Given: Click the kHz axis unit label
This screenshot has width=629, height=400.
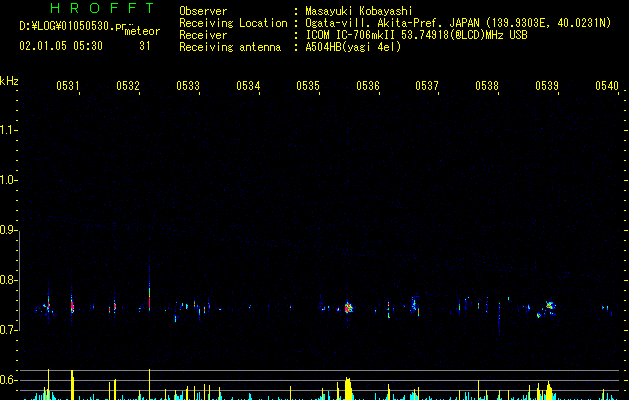Looking at the screenshot, I should coord(9,81).
